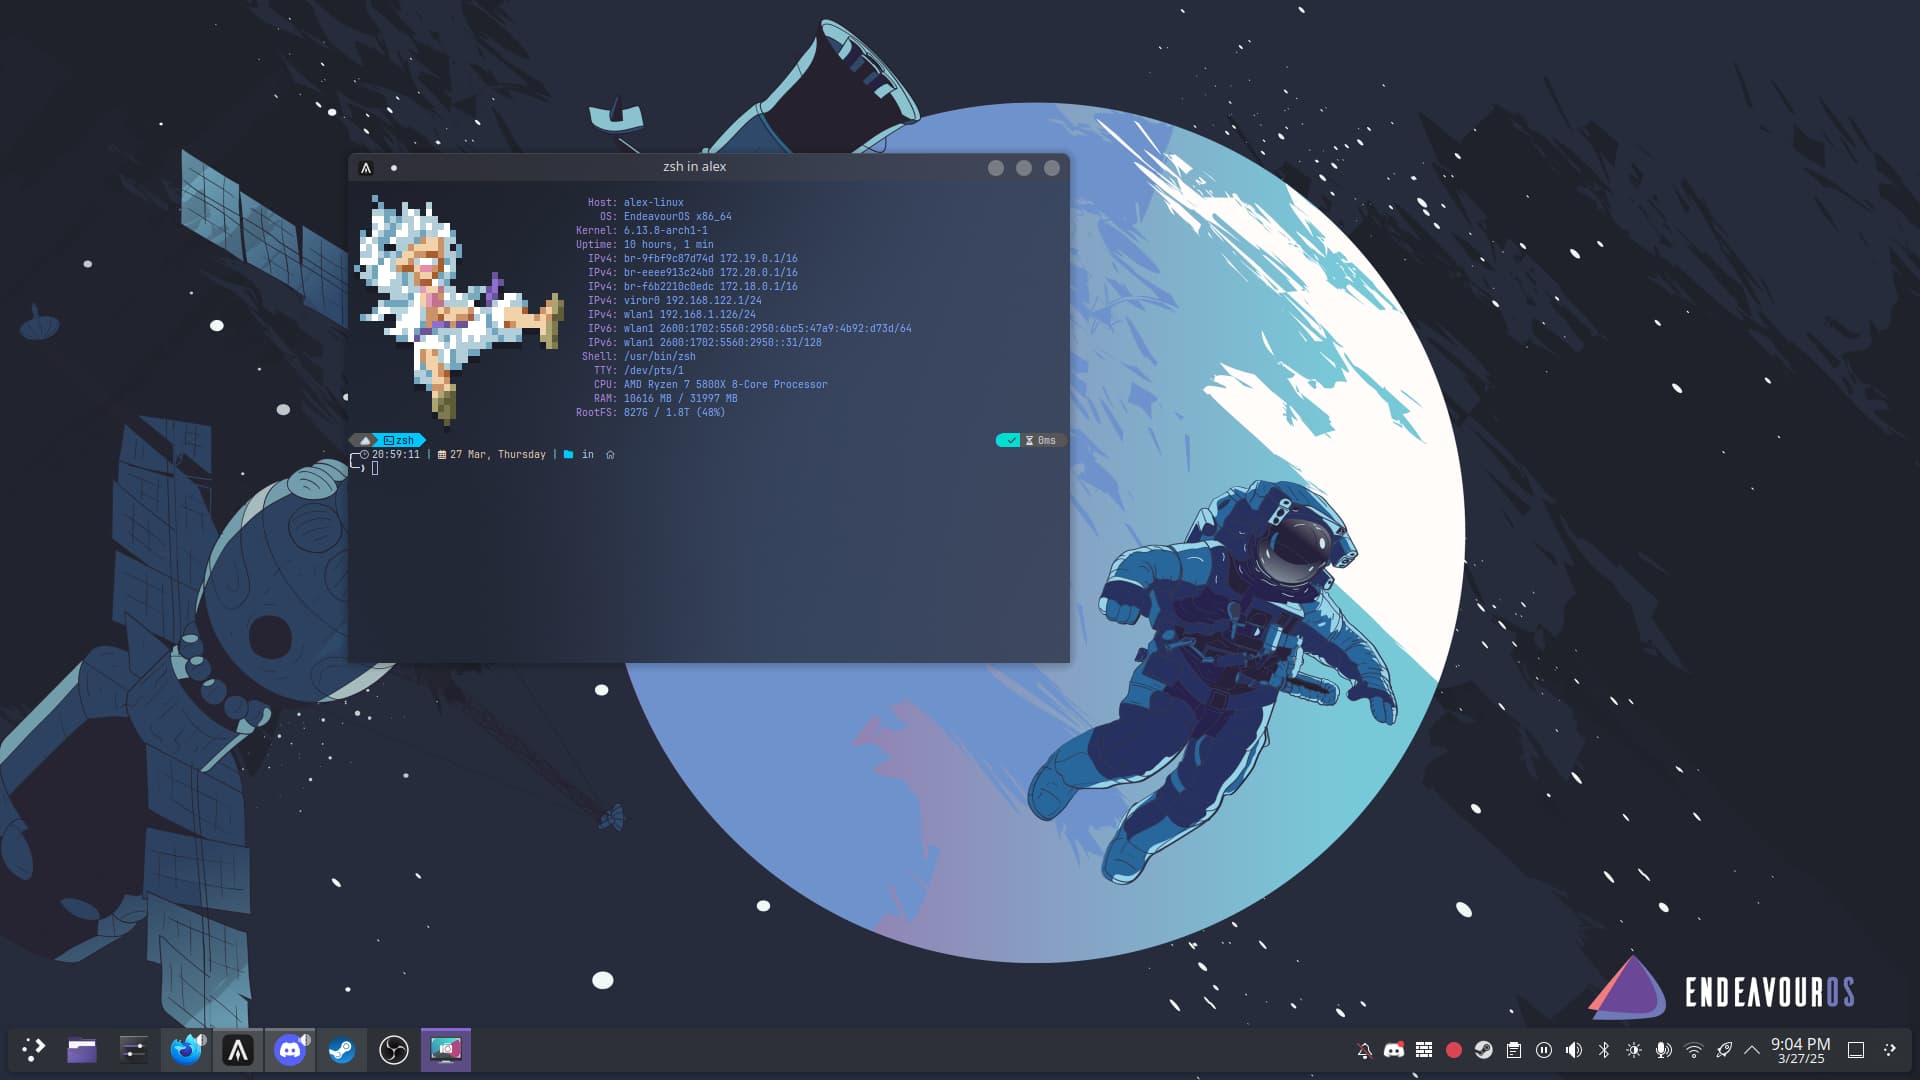Viewport: 1920px width, 1080px height.
Task: Open the Discord window from the taskbar
Action: [x=290, y=1050]
